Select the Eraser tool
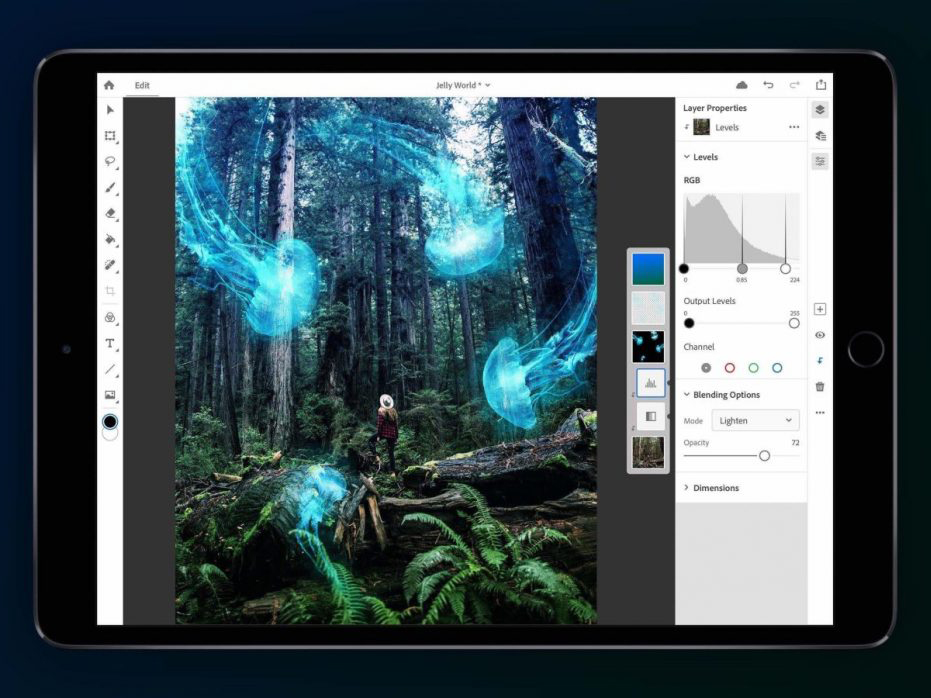 [x=110, y=213]
